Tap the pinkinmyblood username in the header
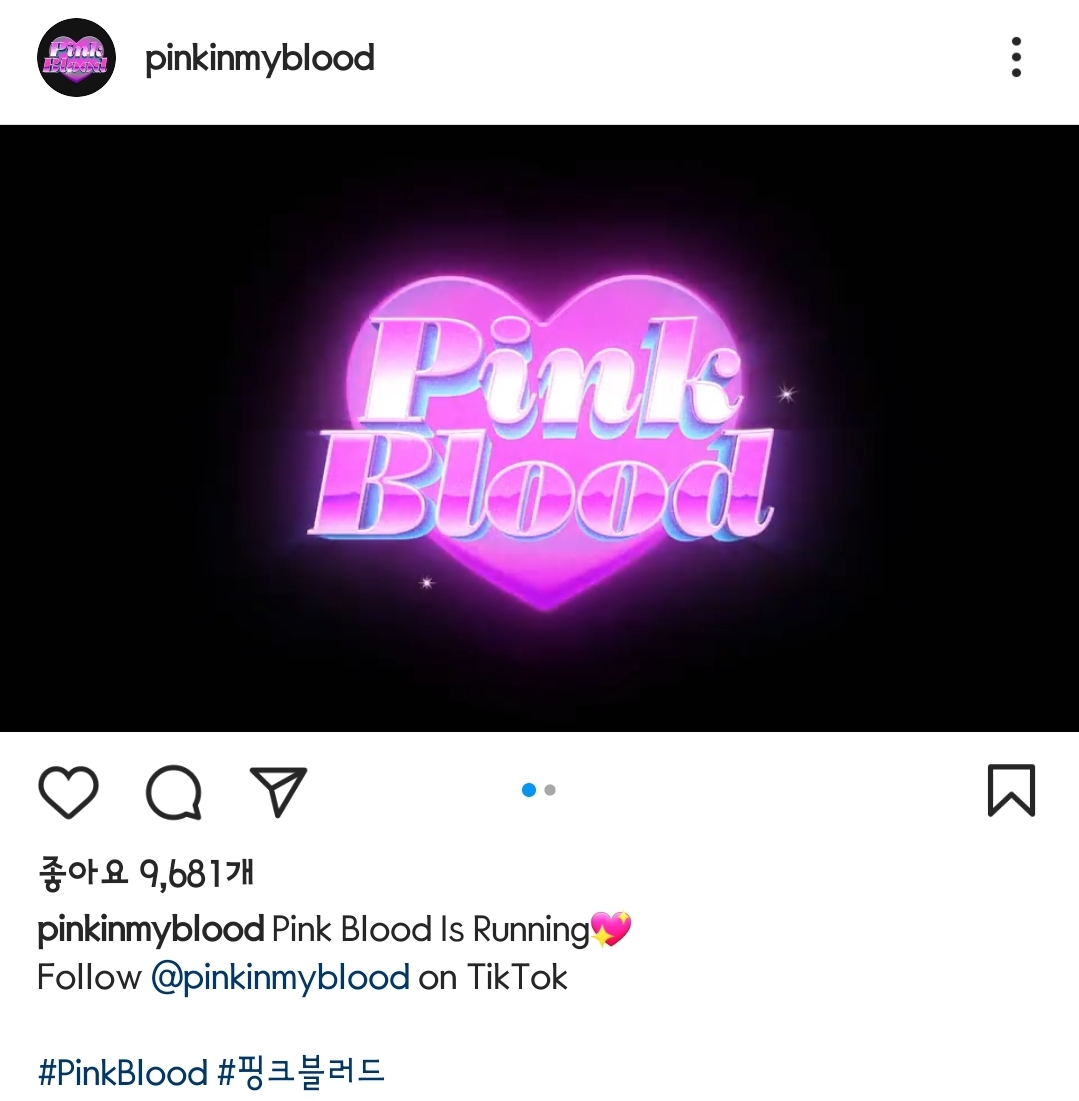 (x=260, y=59)
